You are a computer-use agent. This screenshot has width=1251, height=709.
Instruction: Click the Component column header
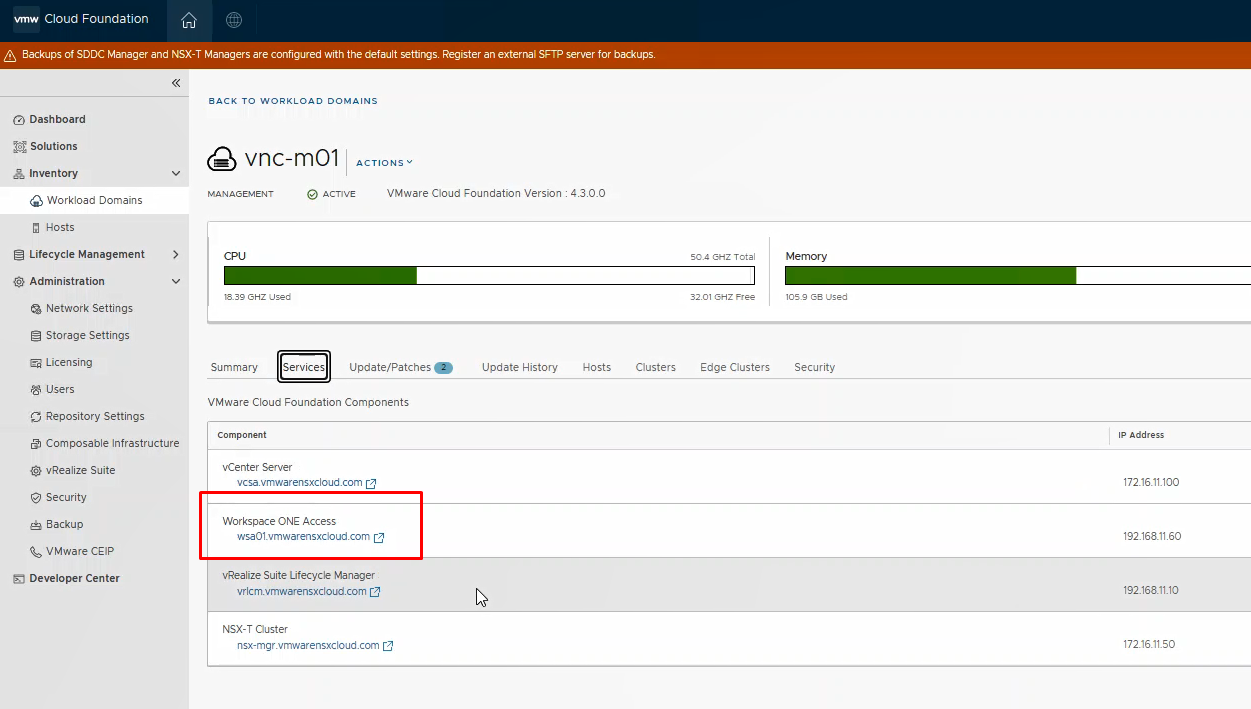(242, 435)
